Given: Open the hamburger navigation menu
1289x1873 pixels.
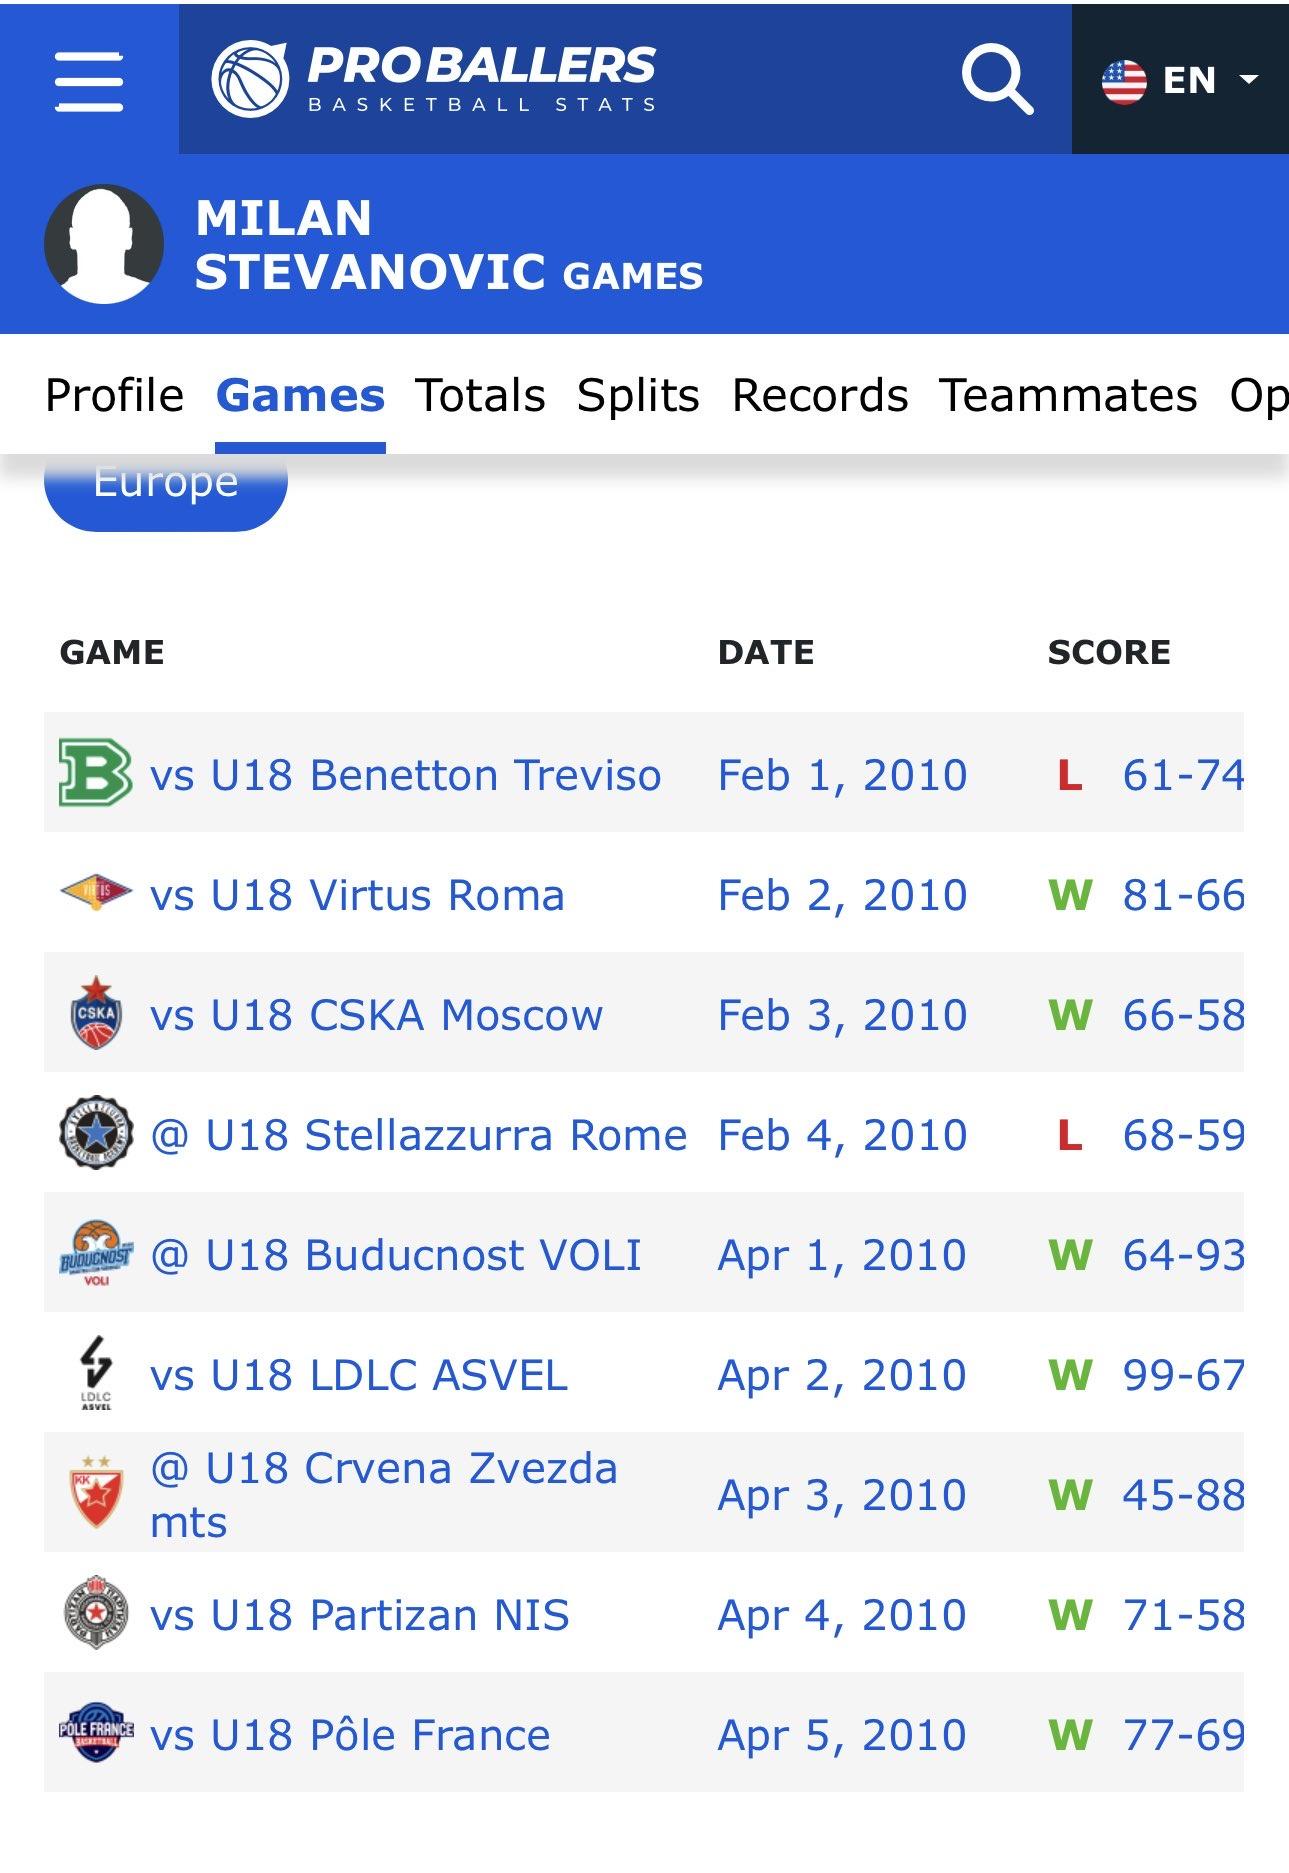Looking at the screenshot, I should coord(89,80).
